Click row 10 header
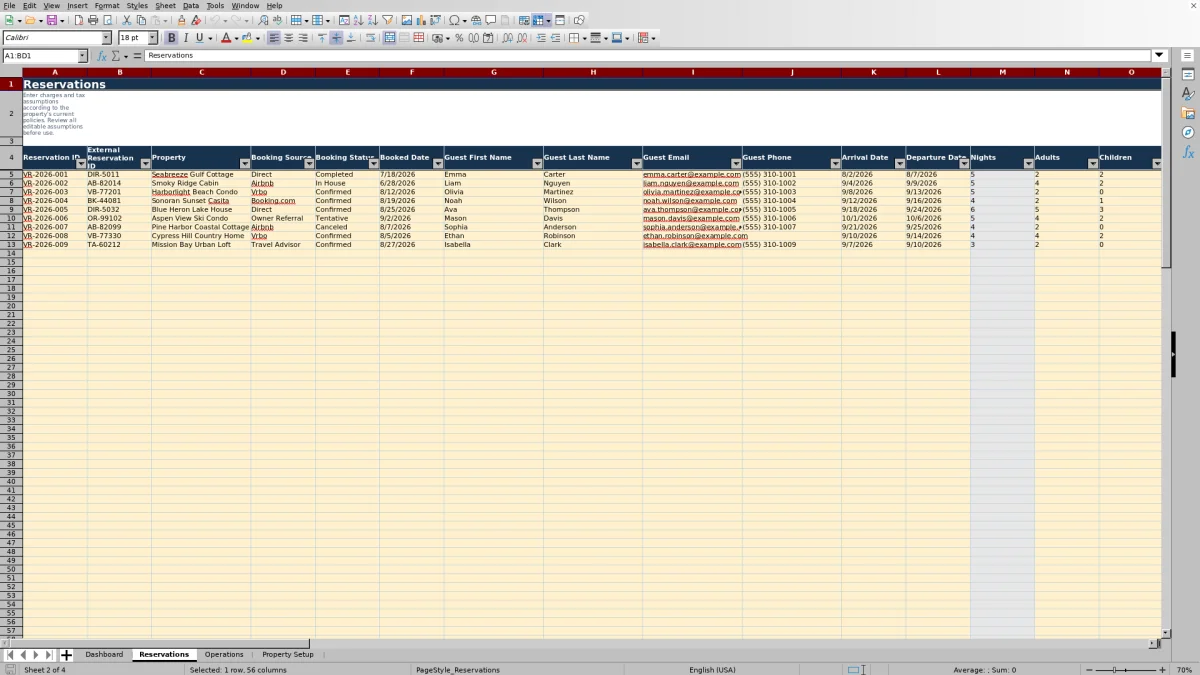 coord(11,218)
